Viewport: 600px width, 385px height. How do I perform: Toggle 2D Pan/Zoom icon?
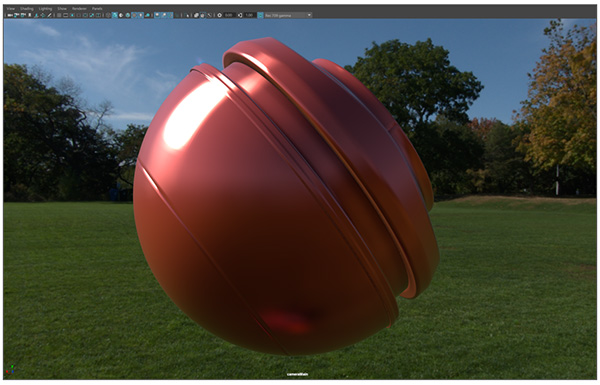tap(43, 15)
